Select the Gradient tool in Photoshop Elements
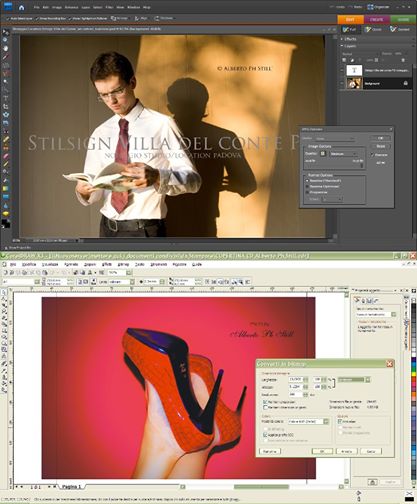This screenshot has width=417, height=504. tap(6, 189)
